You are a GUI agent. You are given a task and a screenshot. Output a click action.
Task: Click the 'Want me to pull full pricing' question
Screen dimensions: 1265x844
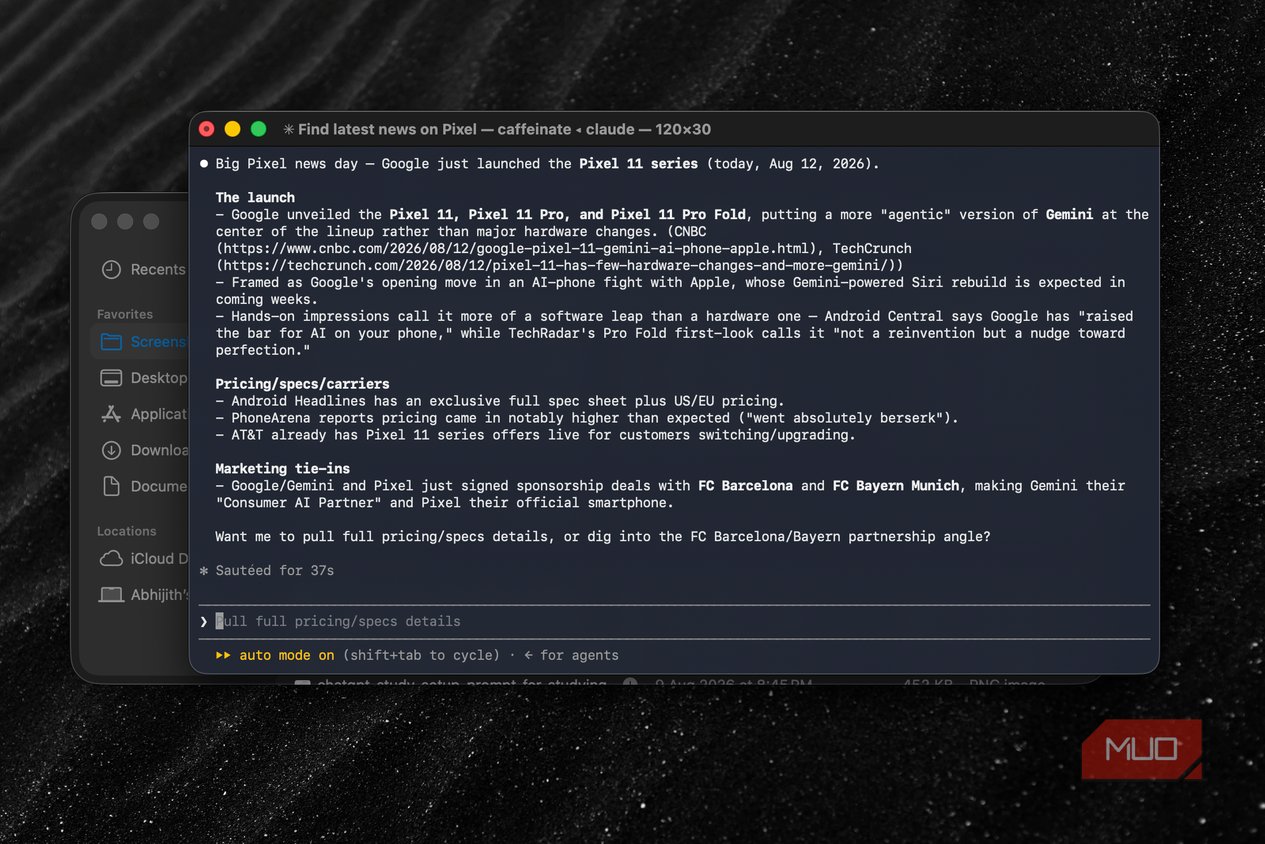[x=603, y=536]
